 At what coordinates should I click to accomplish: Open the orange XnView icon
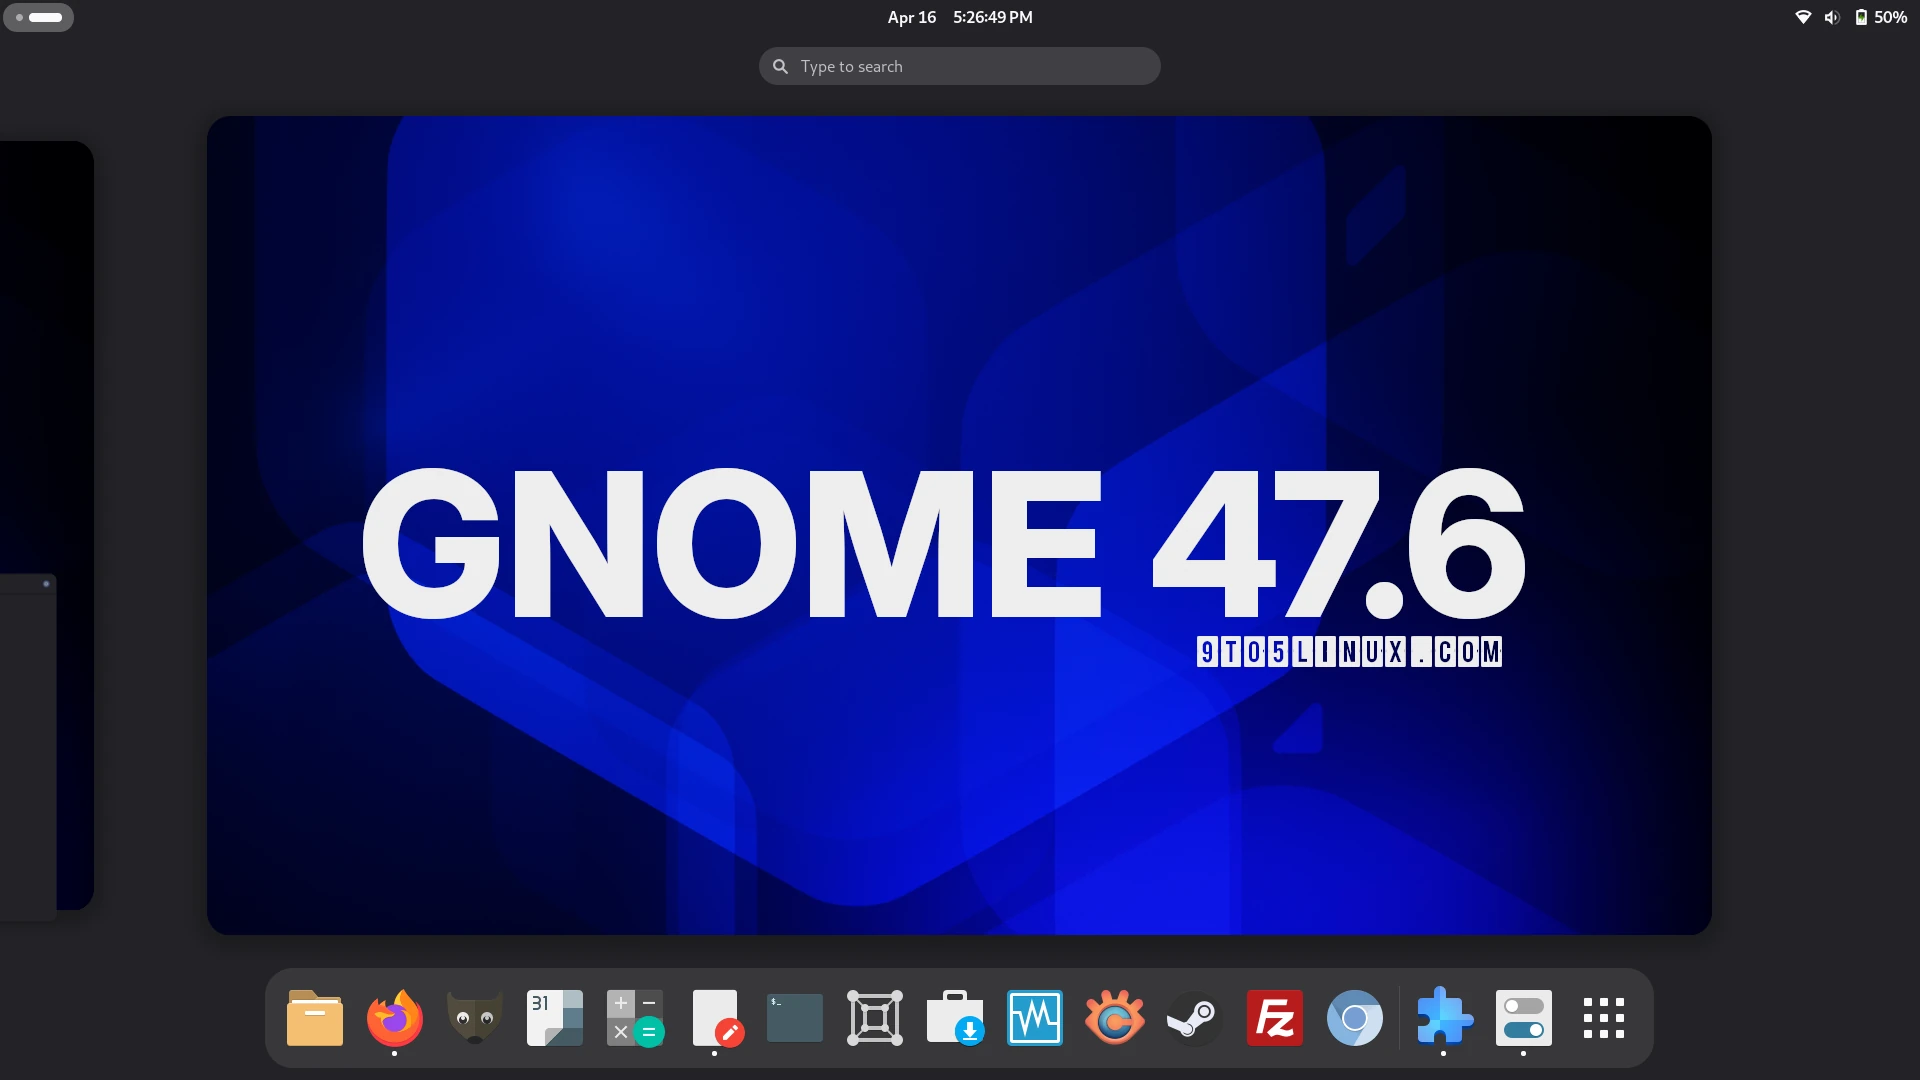(x=1115, y=1018)
